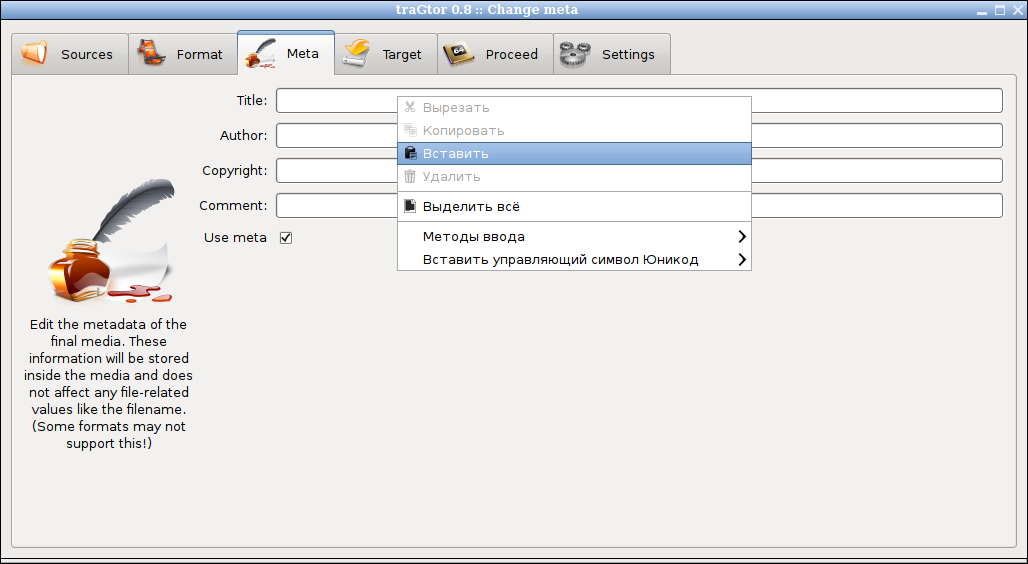The image size is (1028, 564).
Task: Minimize the traGtor window
Action: (x=983, y=10)
